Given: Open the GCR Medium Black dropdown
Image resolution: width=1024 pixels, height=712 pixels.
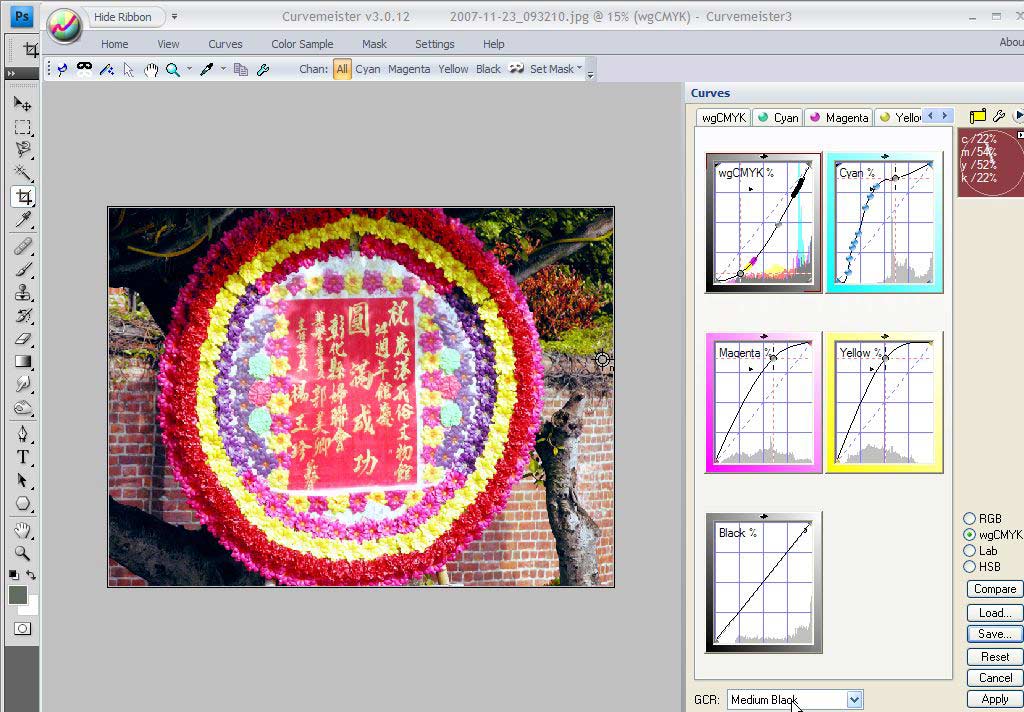Looking at the screenshot, I should coord(854,700).
